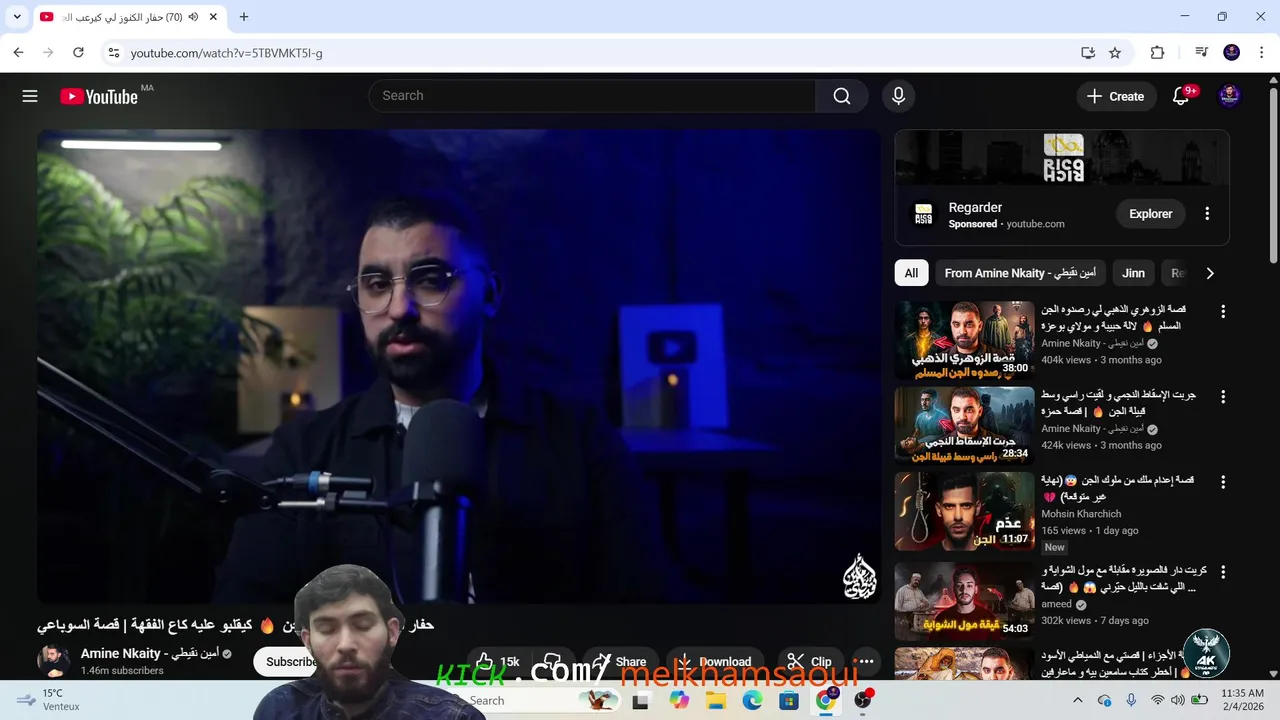This screenshot has height=720, width=1280.
Task: Click the Explorer button on sponsored card
Action: 1150,214
